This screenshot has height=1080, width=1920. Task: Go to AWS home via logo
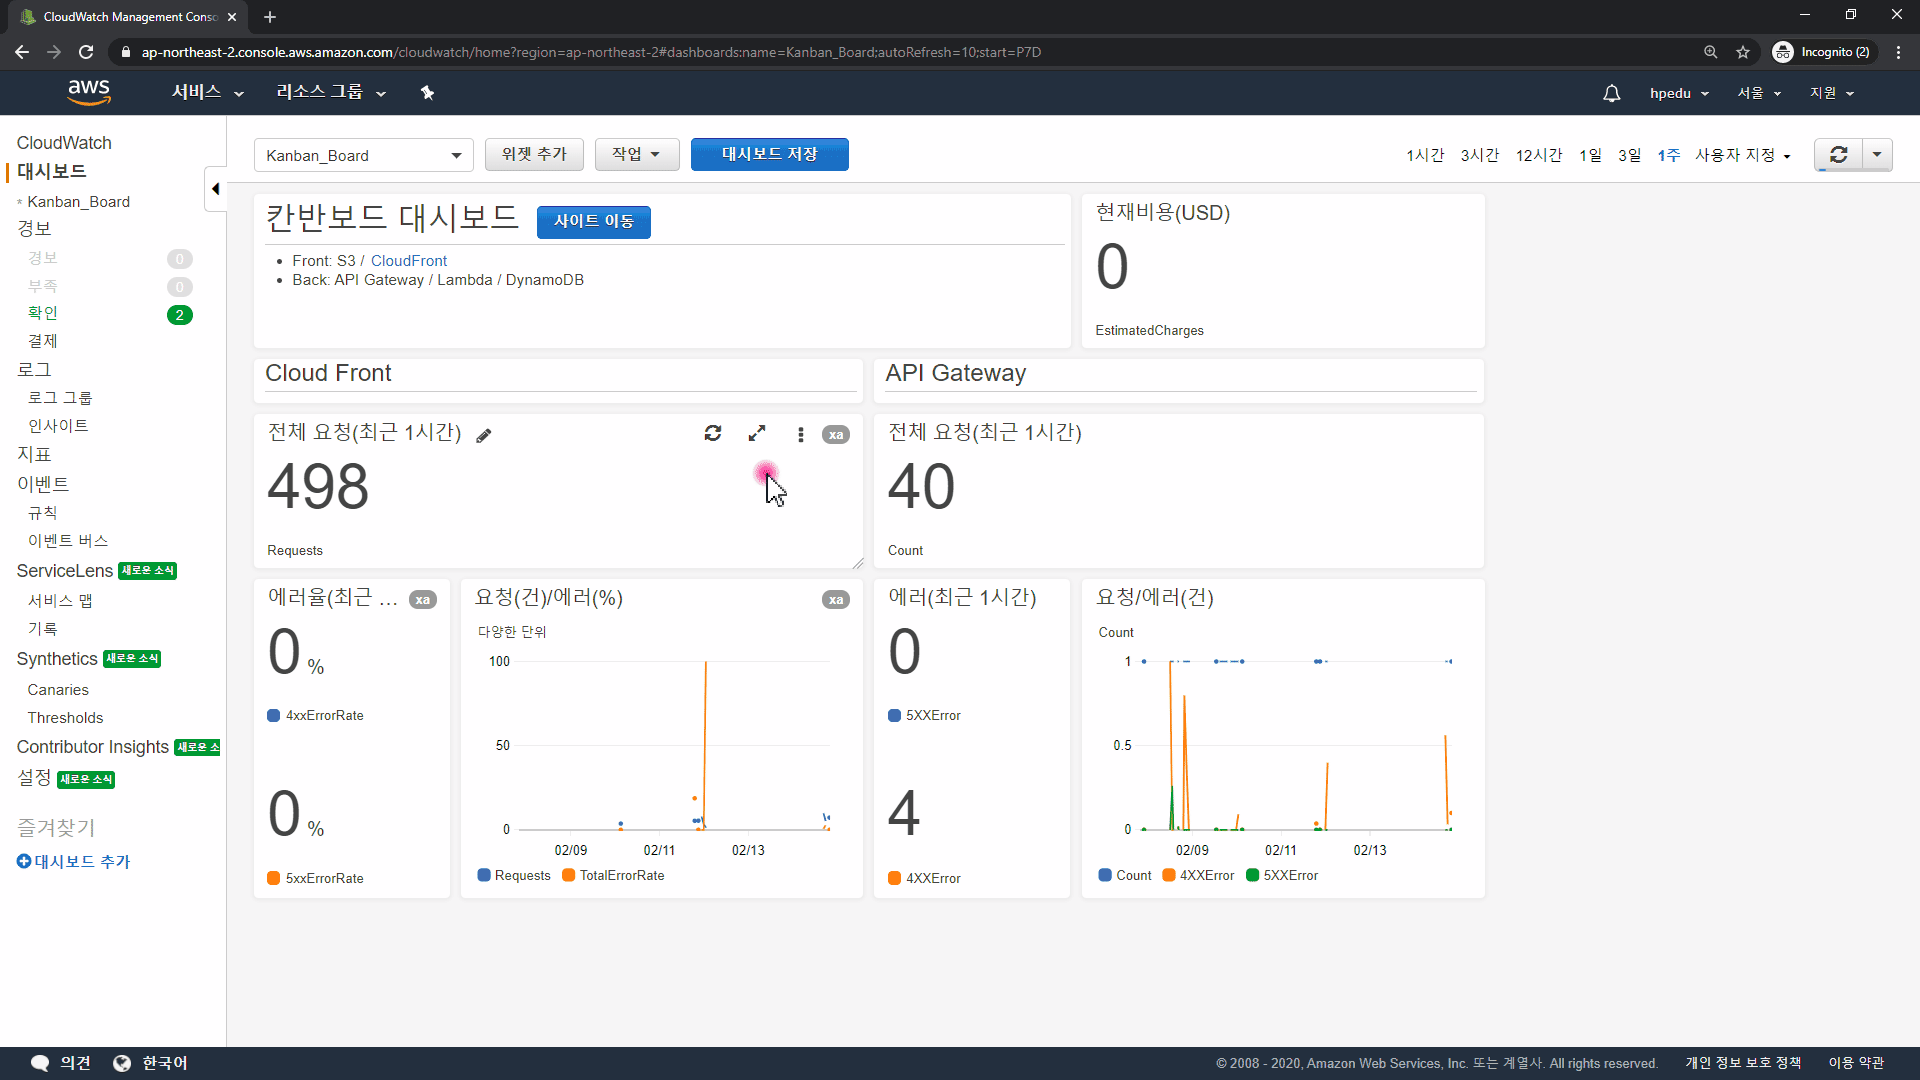tap(89, 92)
